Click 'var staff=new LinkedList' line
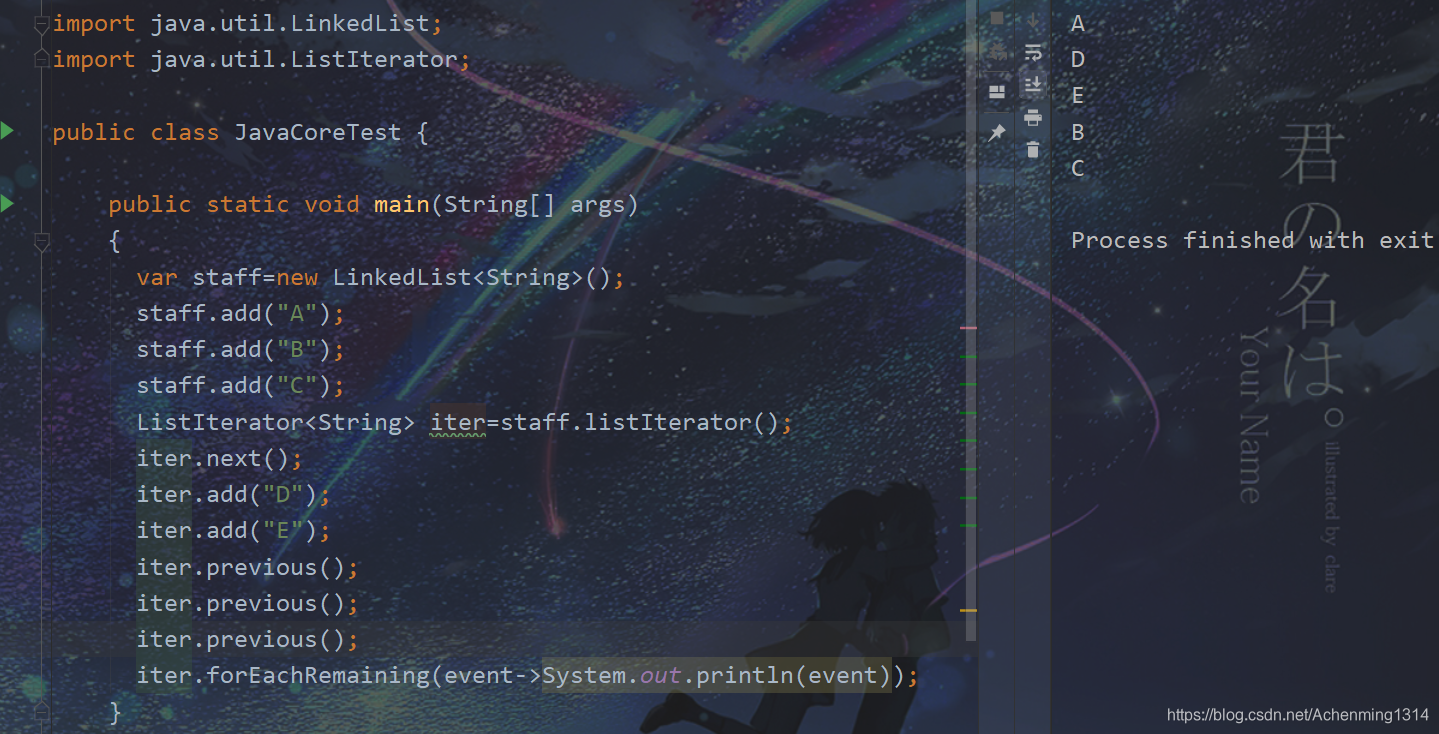1439x734 pixels. coord(380,277)
